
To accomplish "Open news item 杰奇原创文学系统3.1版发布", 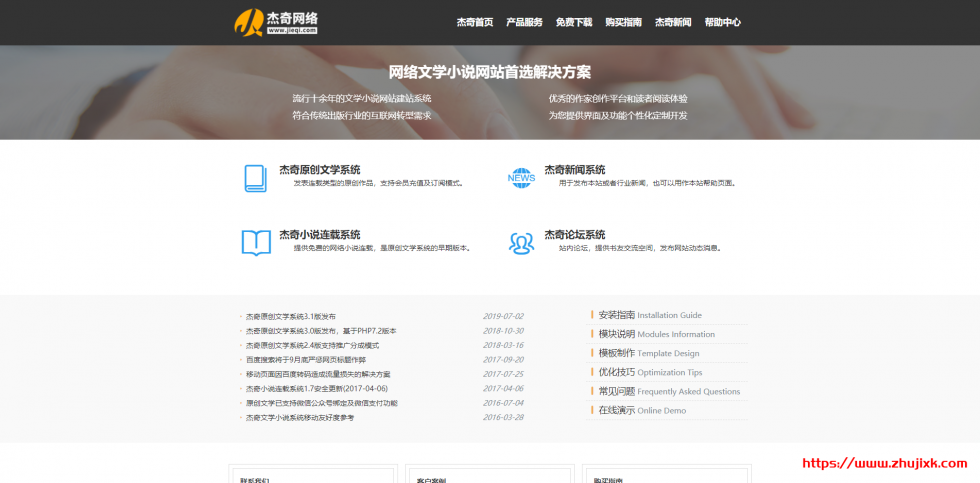I will [x=290, y=317].
